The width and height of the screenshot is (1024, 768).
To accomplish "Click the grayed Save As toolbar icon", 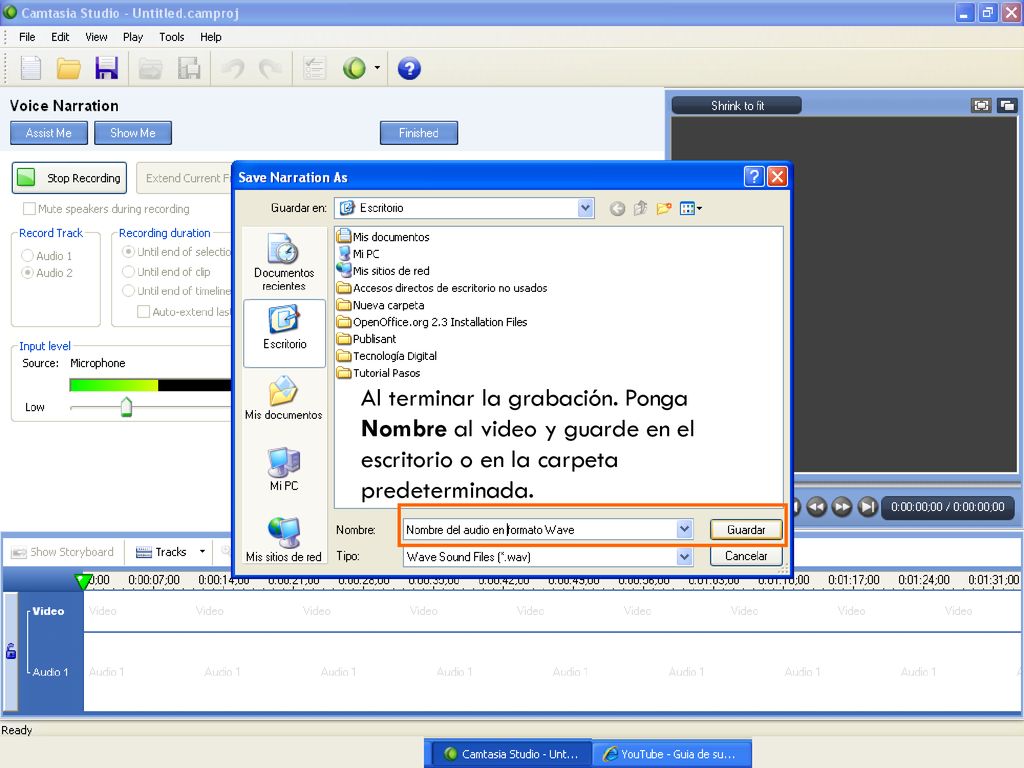I will (189, 69).
